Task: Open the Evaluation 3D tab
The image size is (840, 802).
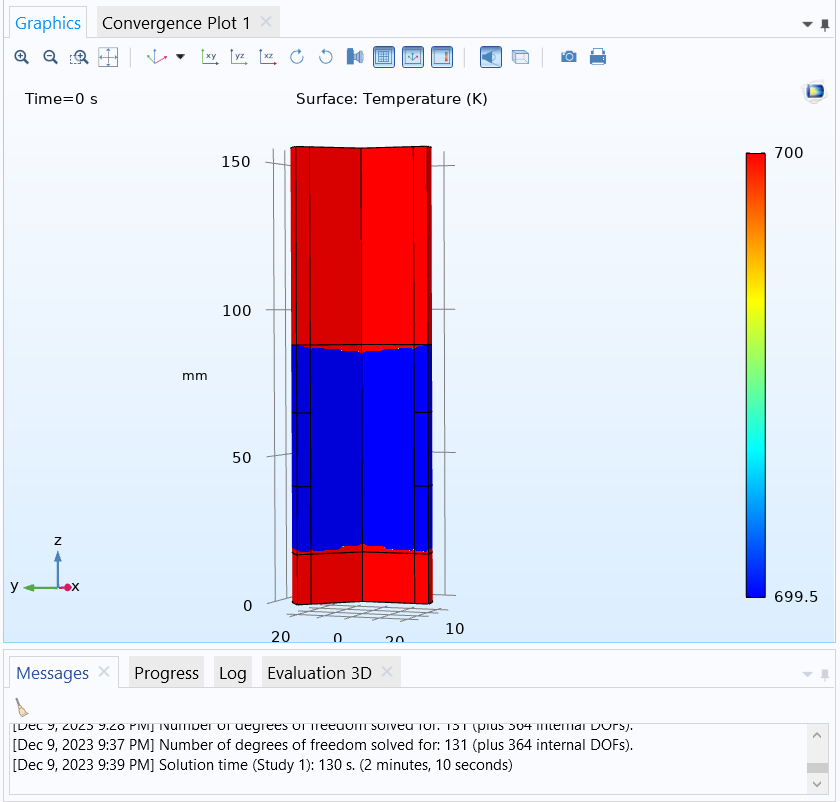Action: click(322, 673)
